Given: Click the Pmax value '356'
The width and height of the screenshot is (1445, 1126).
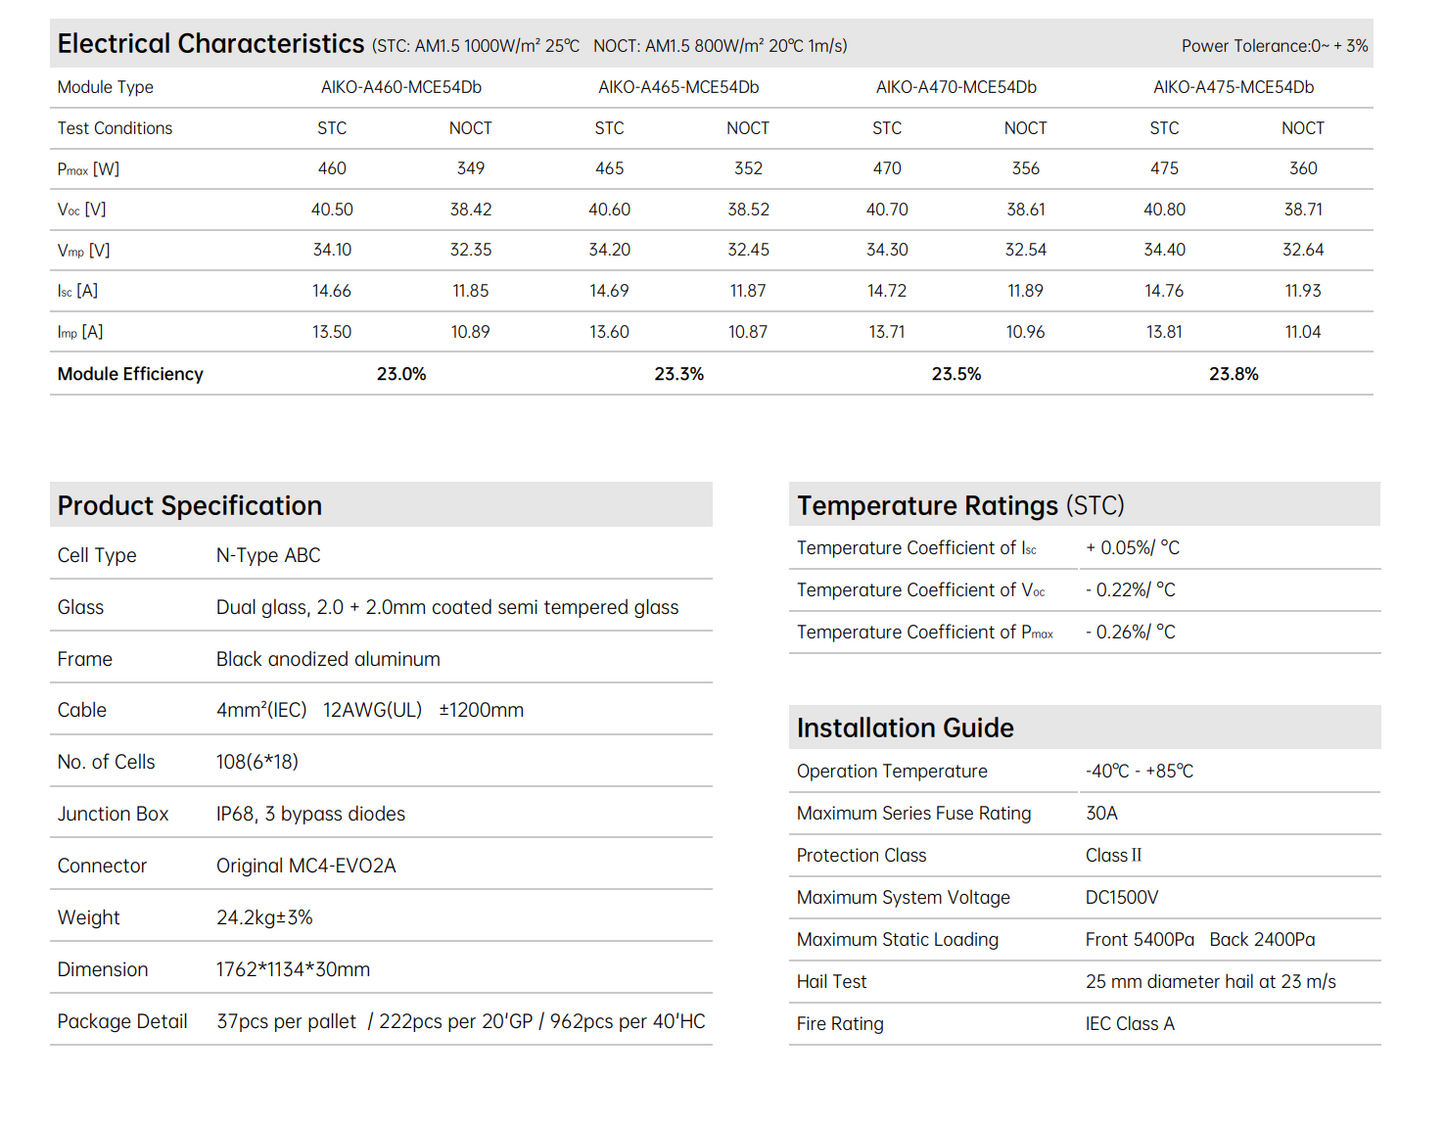Looking at the screenshot, I should (1025, 169).
